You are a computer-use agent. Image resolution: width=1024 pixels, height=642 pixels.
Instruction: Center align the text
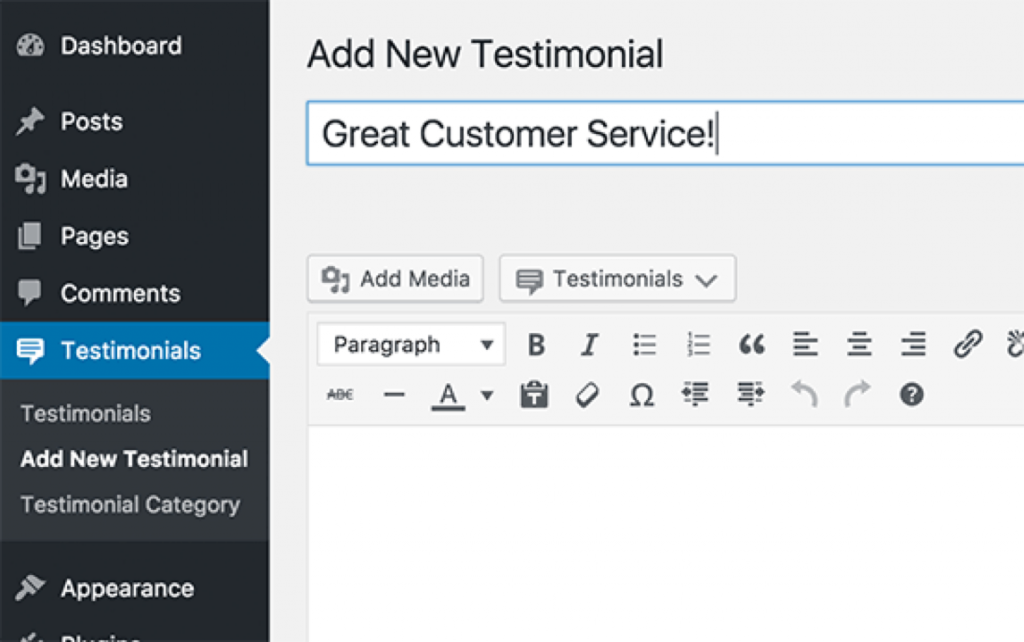pyautogui.click(x=859, y=344)
